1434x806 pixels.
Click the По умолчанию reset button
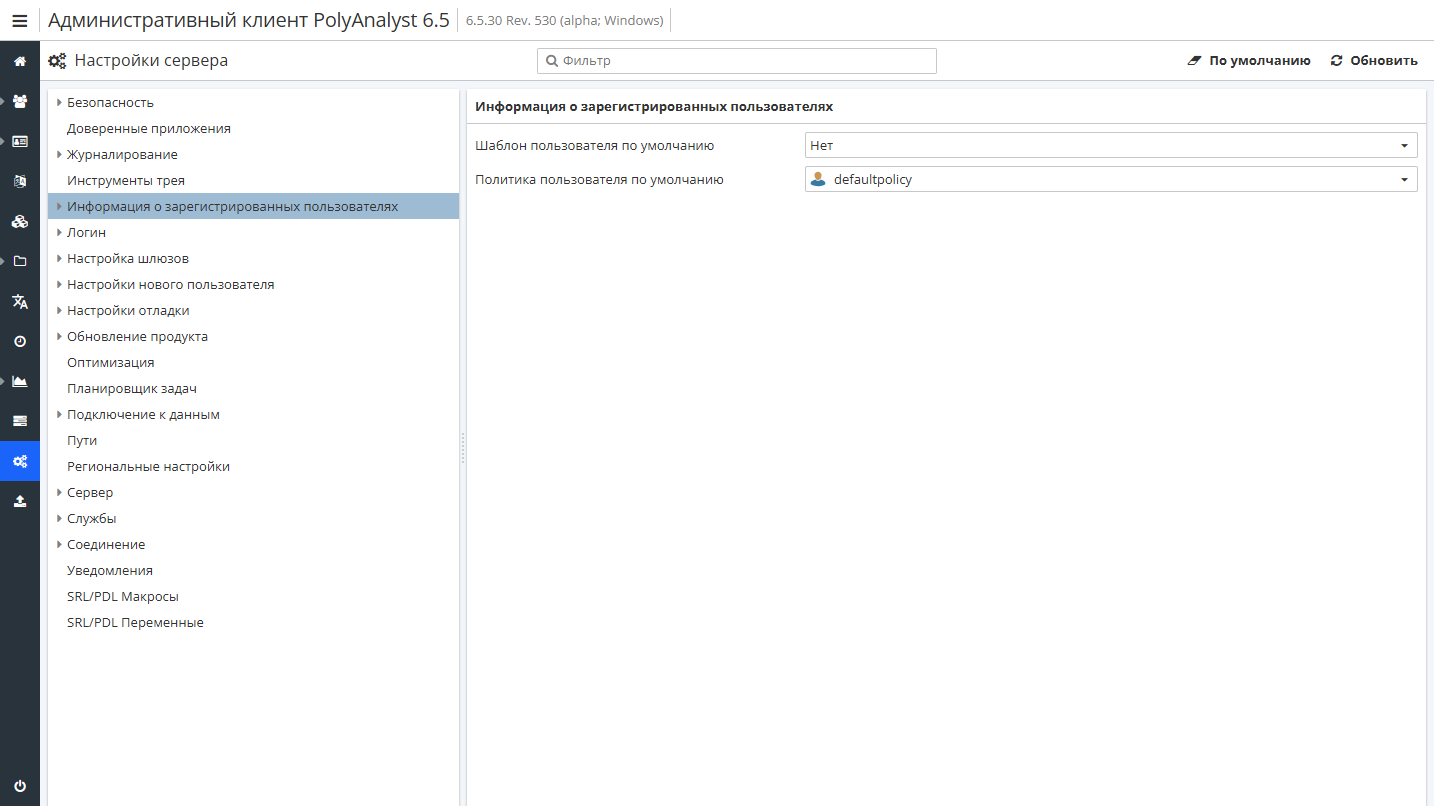click(1248, 61)
